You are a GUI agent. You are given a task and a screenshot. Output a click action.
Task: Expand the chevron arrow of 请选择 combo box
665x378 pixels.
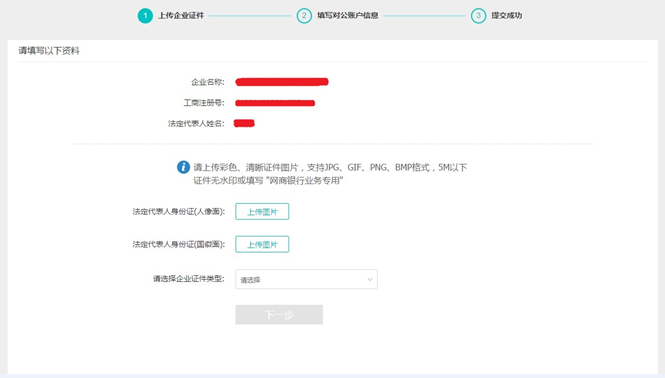pyautogui.click(x=369, y=279)
